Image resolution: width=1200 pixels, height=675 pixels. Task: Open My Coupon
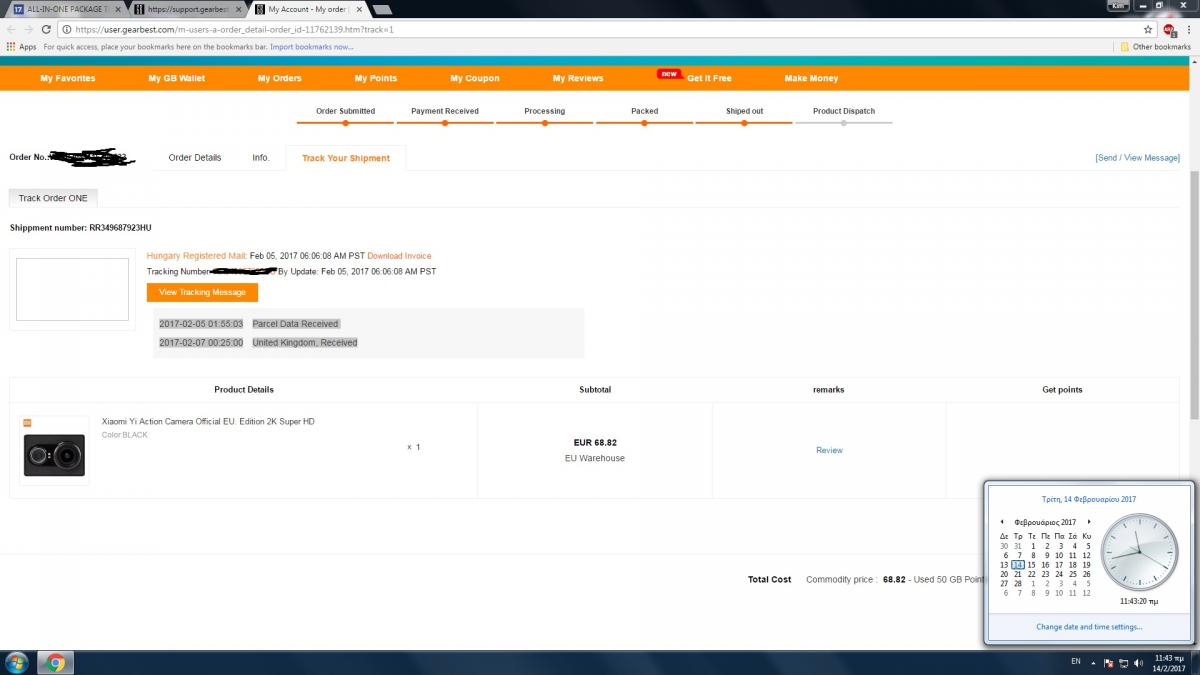pyautogui.click(x=475, y=78)
